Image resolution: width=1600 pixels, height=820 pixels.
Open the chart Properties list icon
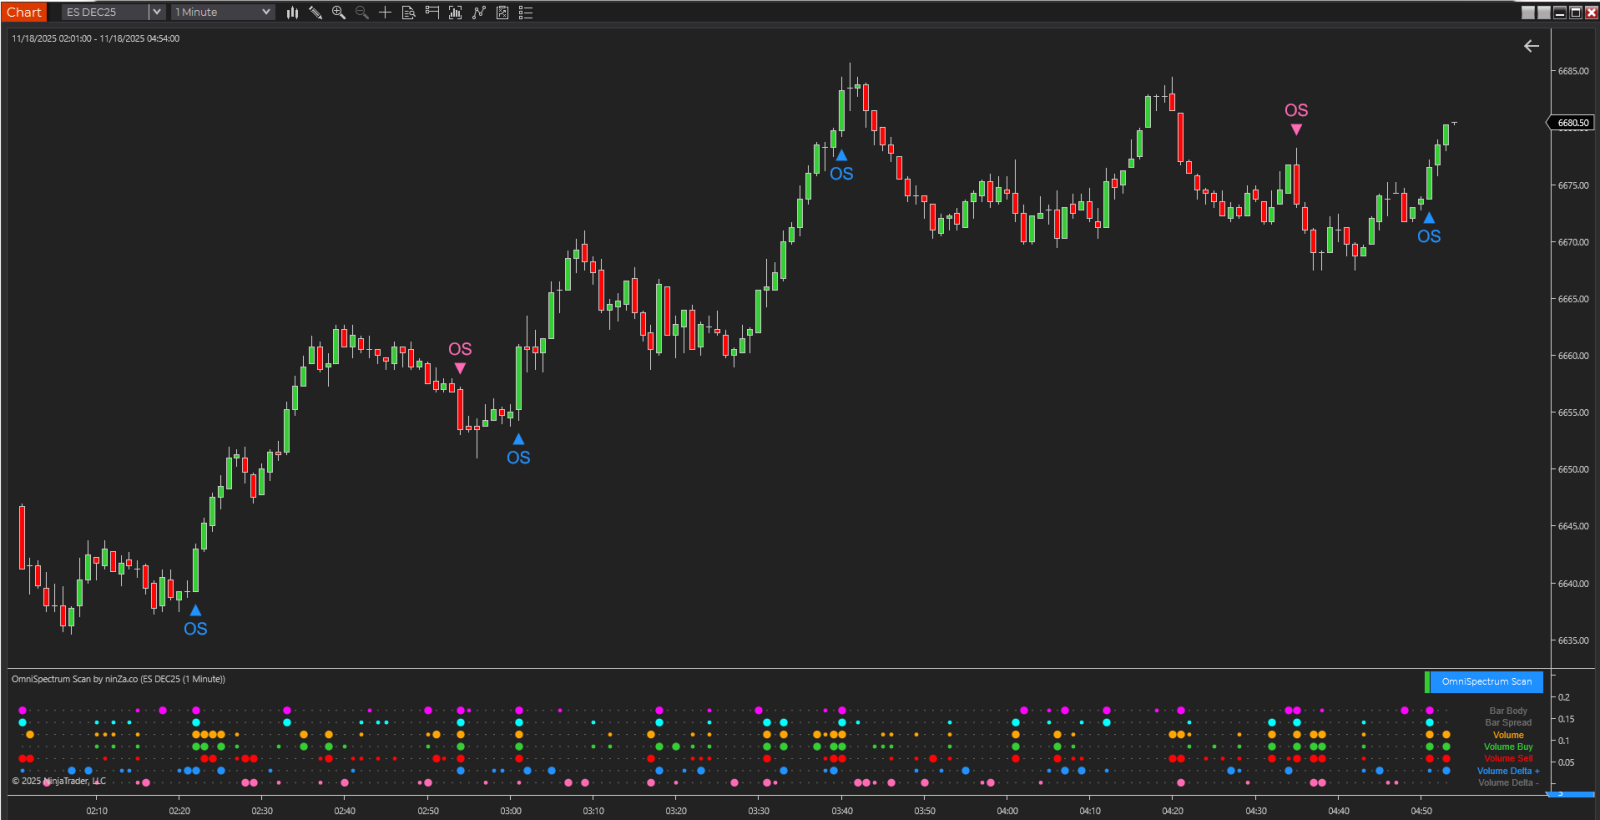[x=526, y=12]
